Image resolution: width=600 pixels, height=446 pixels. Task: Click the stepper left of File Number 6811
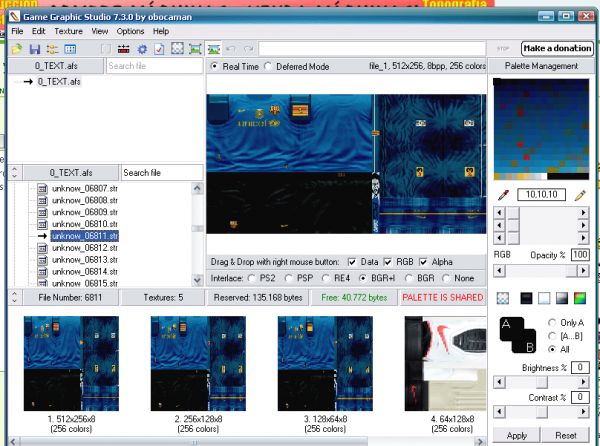[x=15, y=297]
